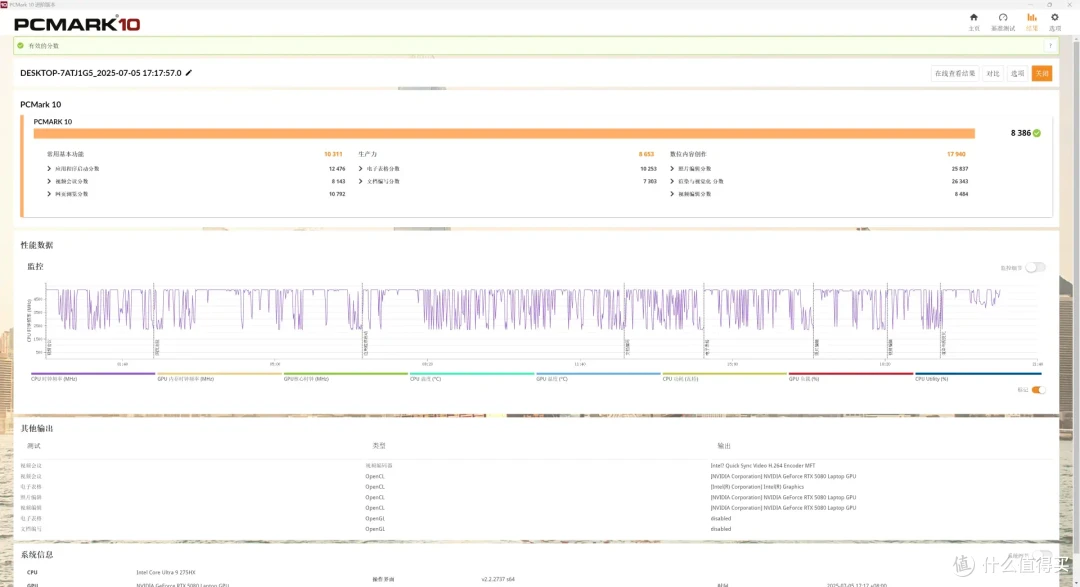
Task: Click the PCMark 10 logo
Action: click(77, 24)
